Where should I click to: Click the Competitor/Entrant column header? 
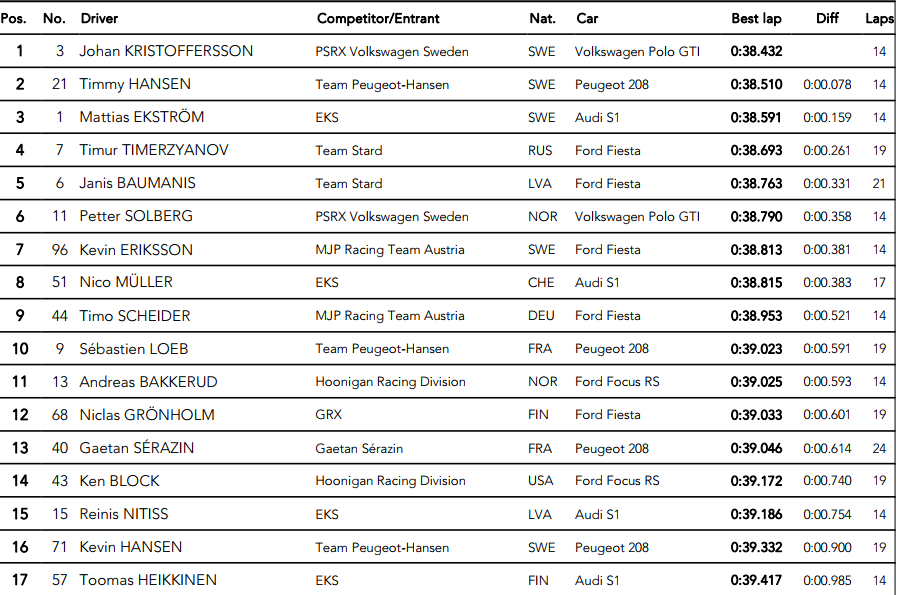tap(378, 18)
